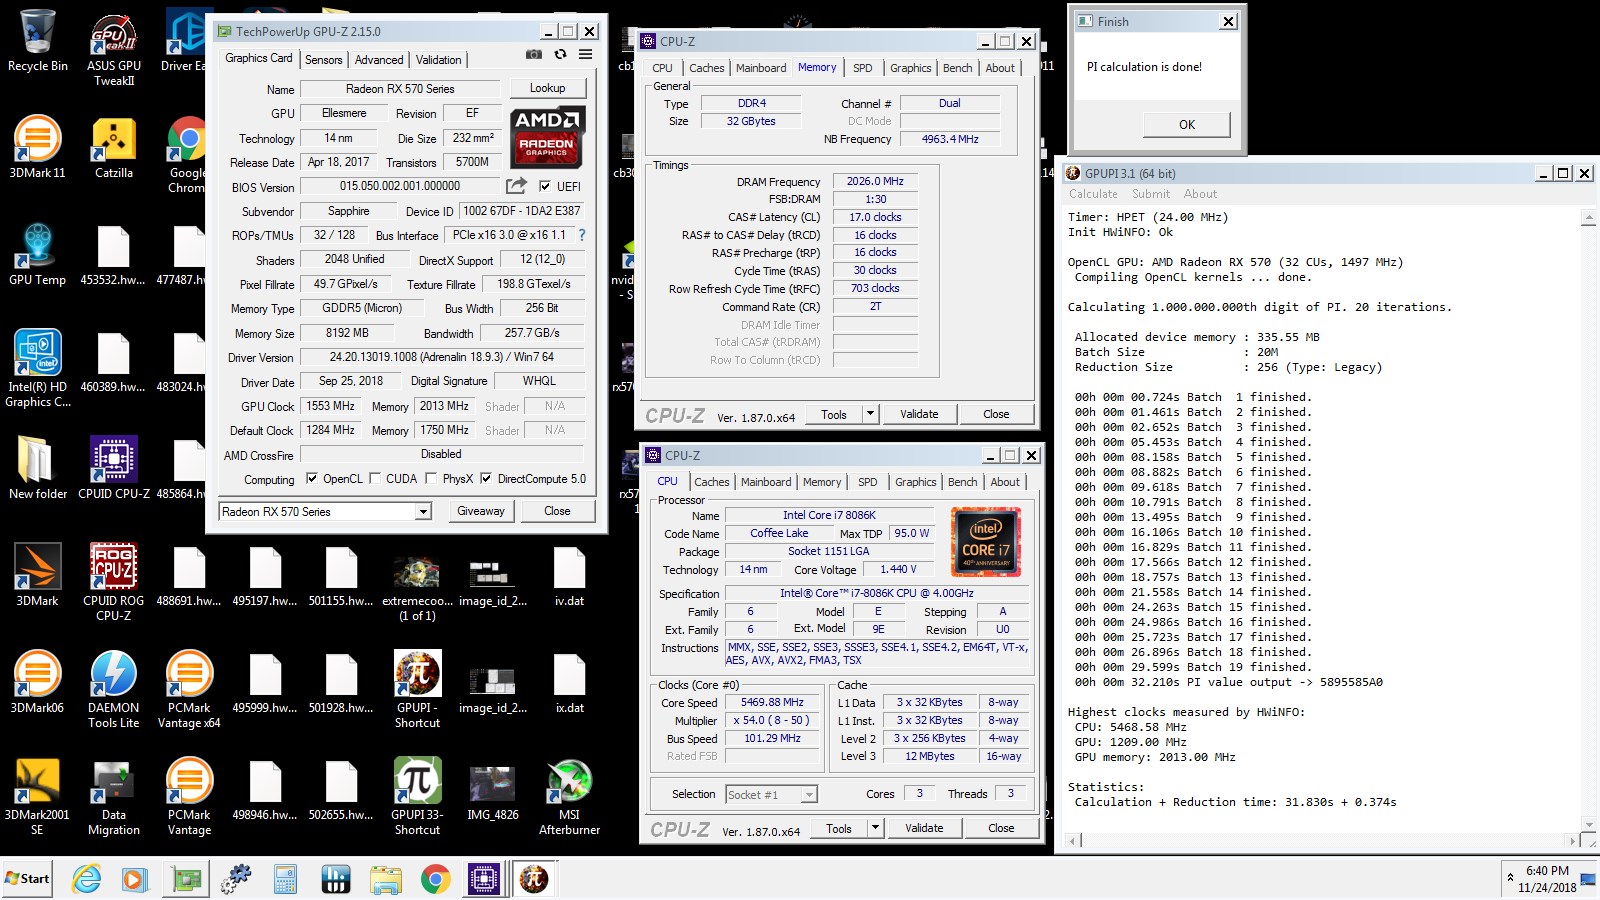Expand the Socket #1 selection dropdown

[x=809, y=794]
